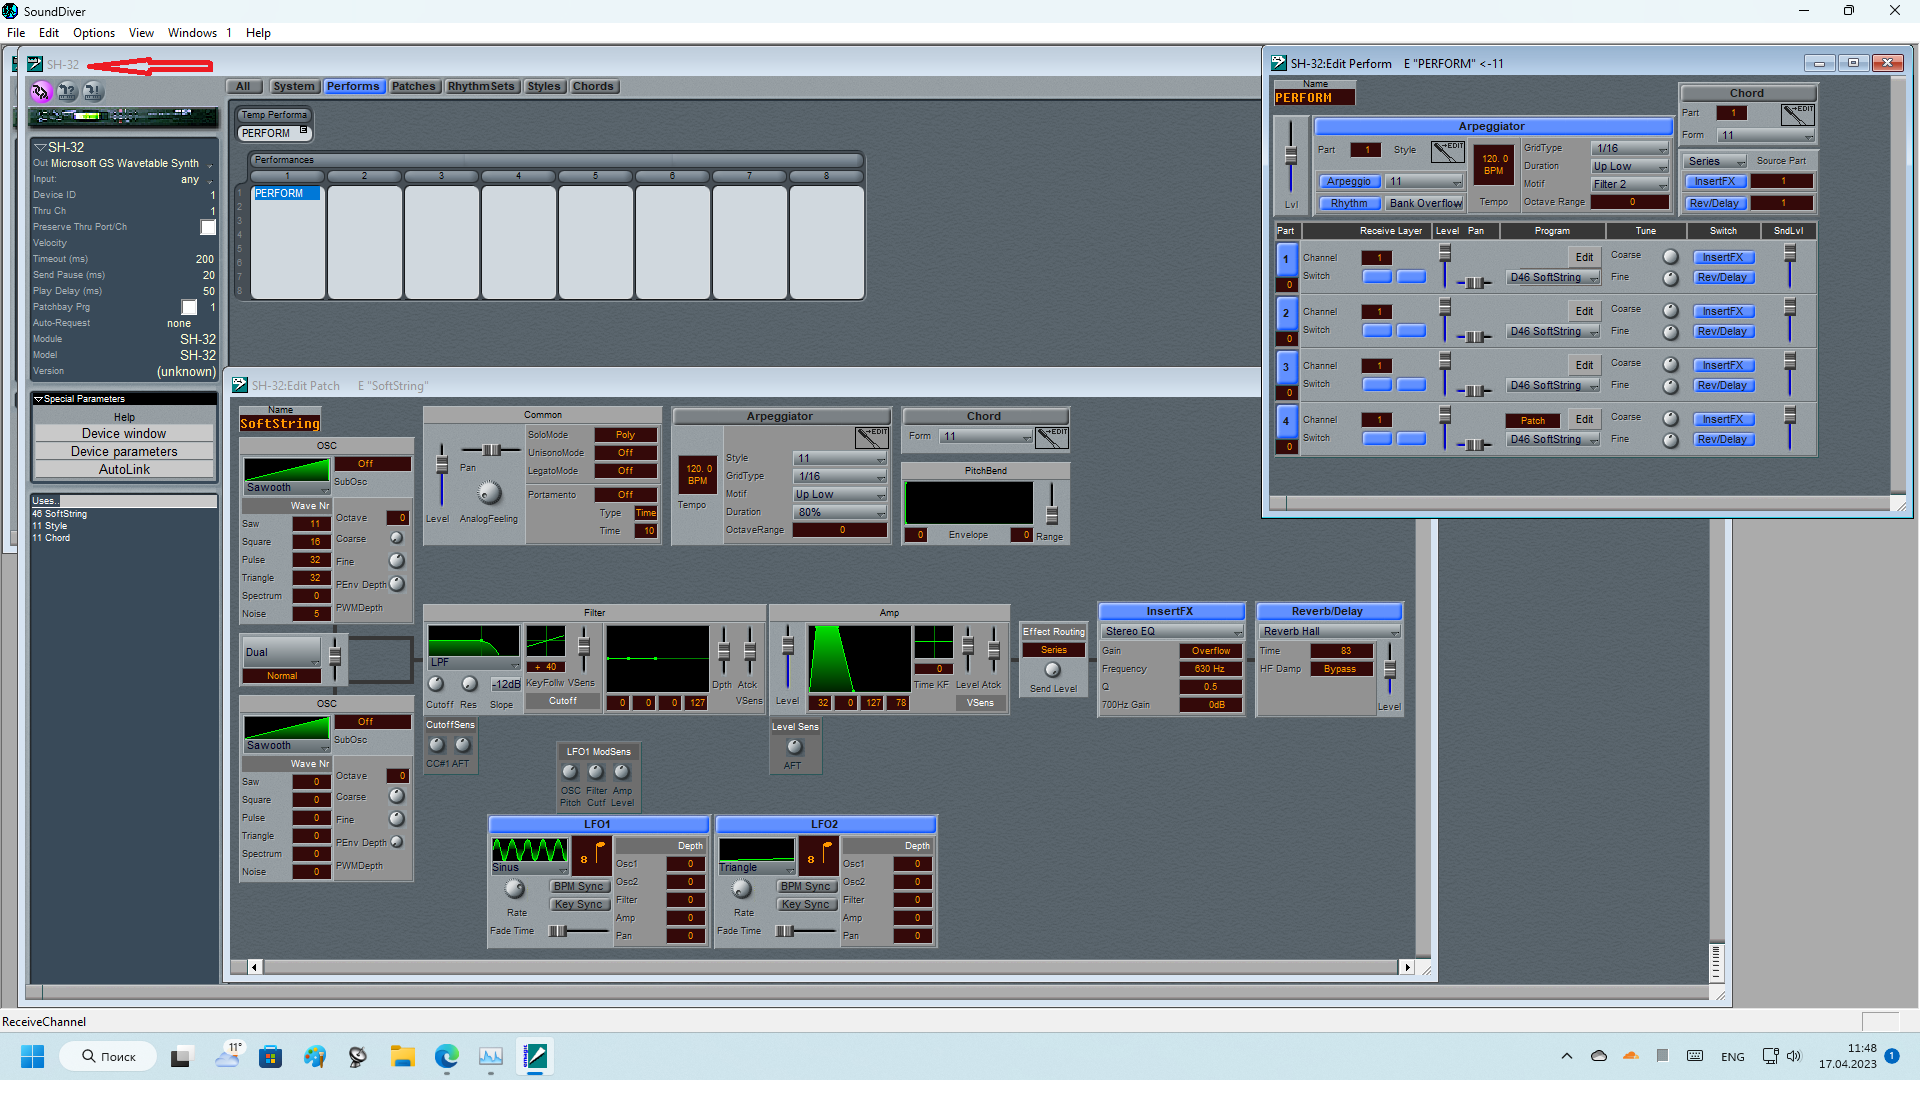Open the Edit Patch Chord form edit icon

pyautogui.click(x=1052, y=437)
